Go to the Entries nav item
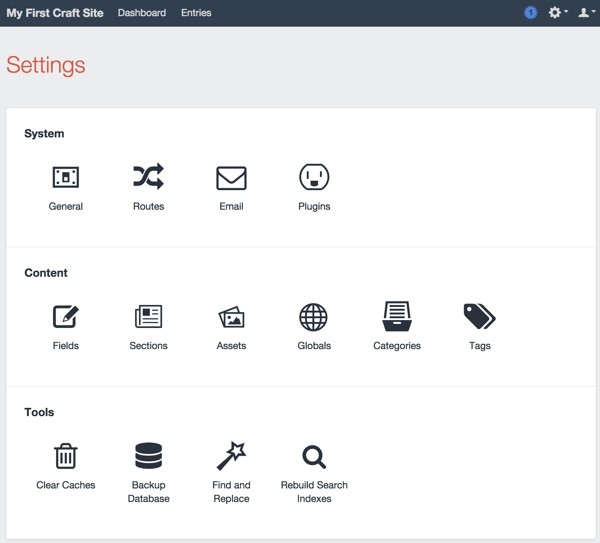 coord(196,13)
